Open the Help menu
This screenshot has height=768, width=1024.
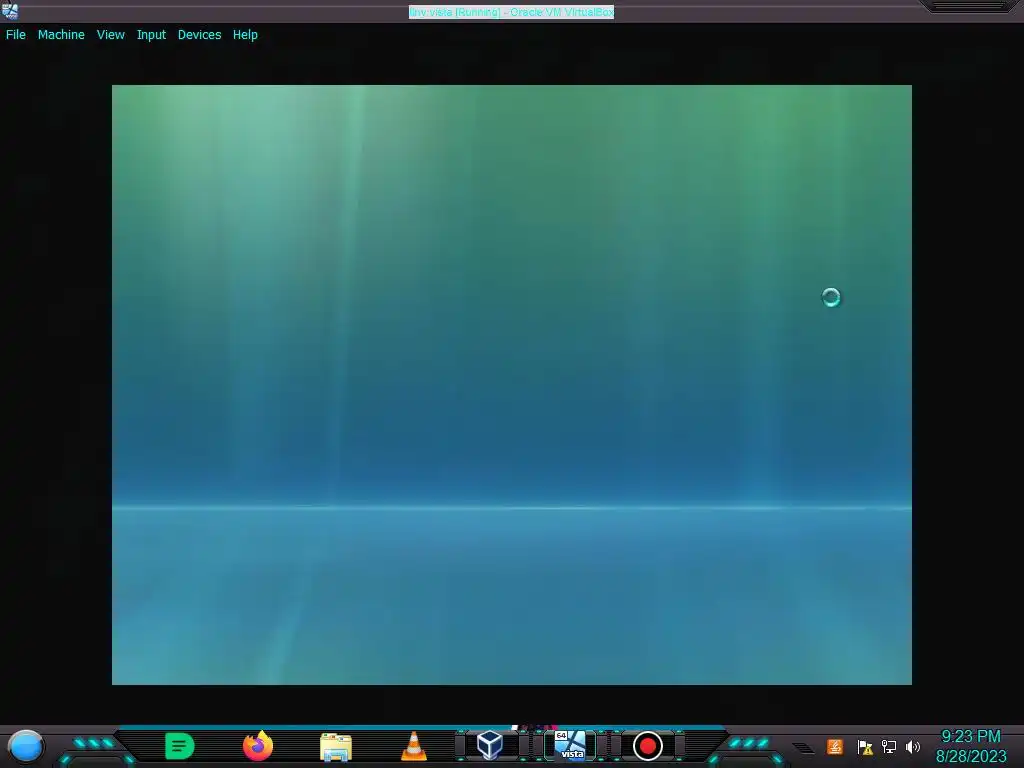coord(245,35)
